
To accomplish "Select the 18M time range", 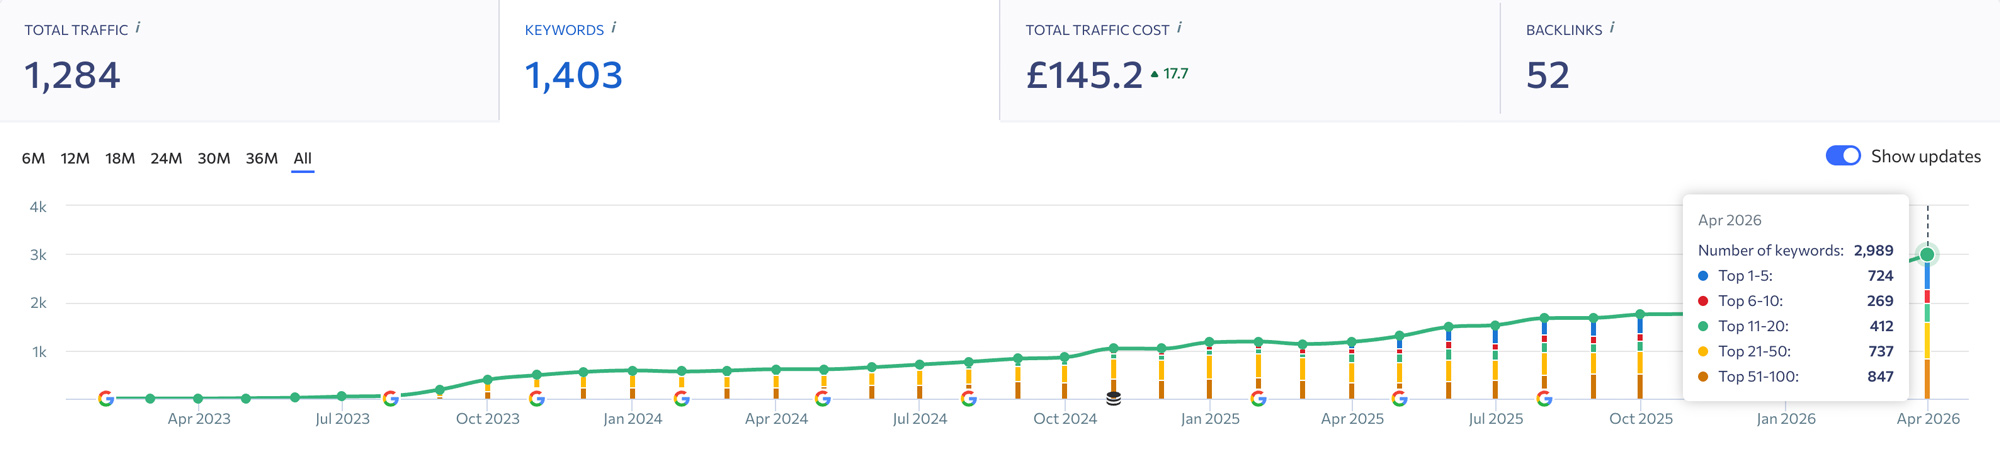I will 120,158.
